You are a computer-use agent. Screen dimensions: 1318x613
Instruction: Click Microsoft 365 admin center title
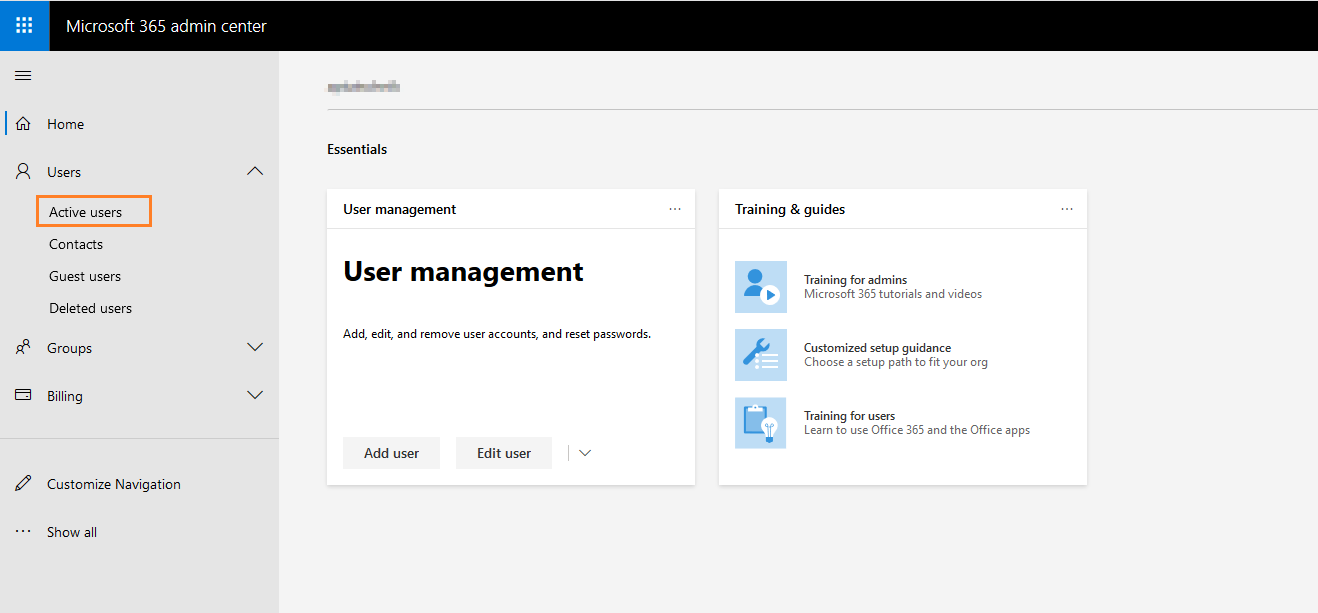(x=166, y=26)
